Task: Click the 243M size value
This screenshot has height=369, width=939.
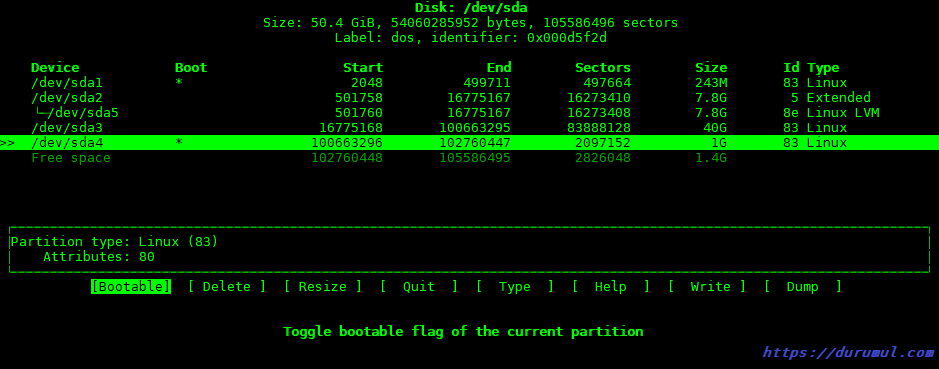Action: [711, 83]
